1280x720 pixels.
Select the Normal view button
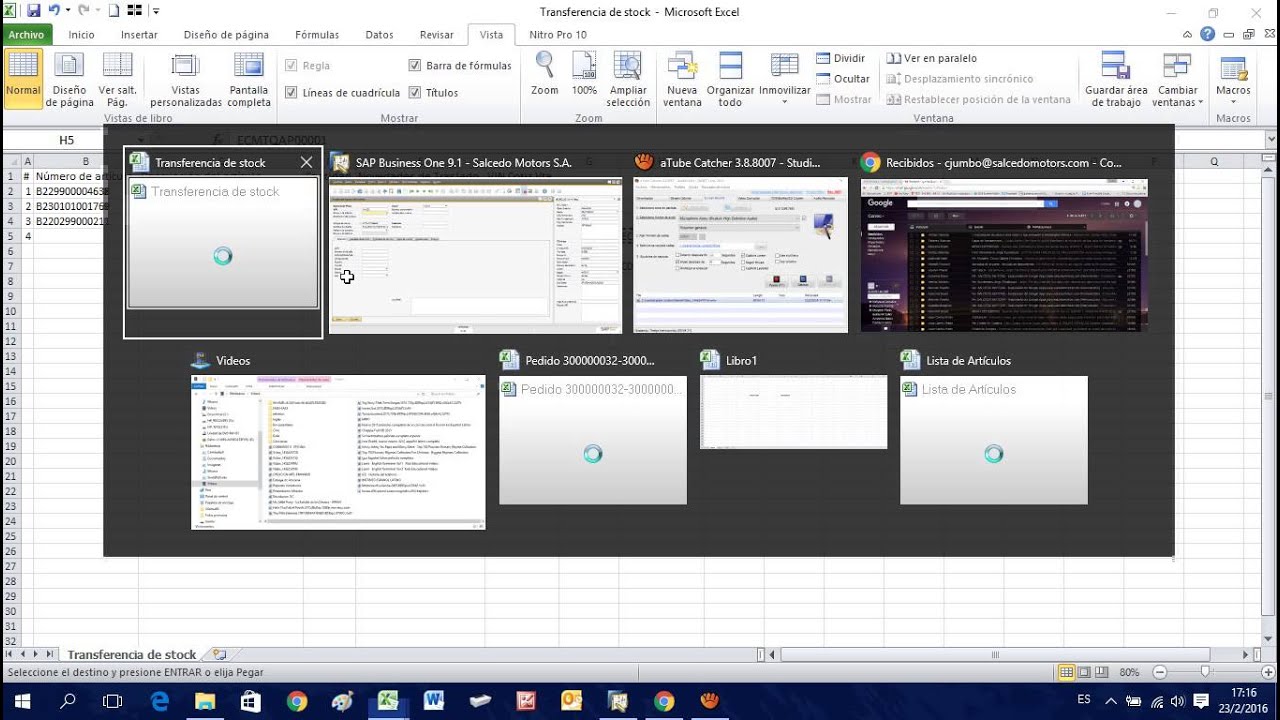pos(23,78)
